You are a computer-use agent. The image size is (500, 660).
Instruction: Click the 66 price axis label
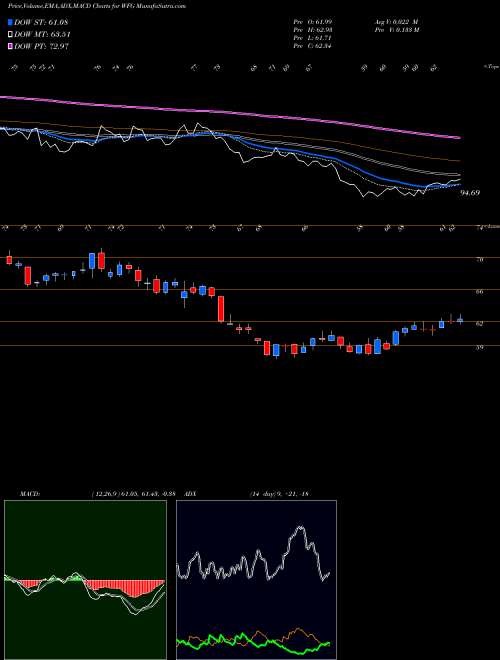point(479,291)
